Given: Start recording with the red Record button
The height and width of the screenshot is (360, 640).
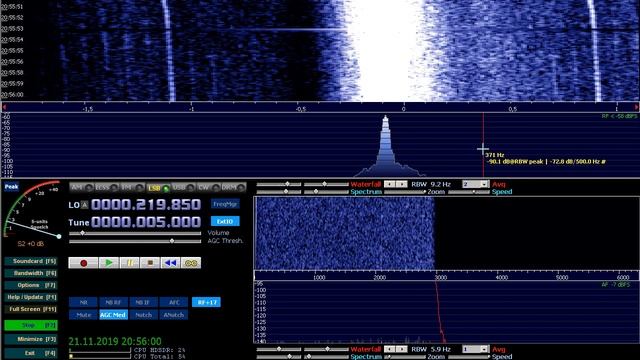Looking at the screenshot, I should [x=83, y=263].
